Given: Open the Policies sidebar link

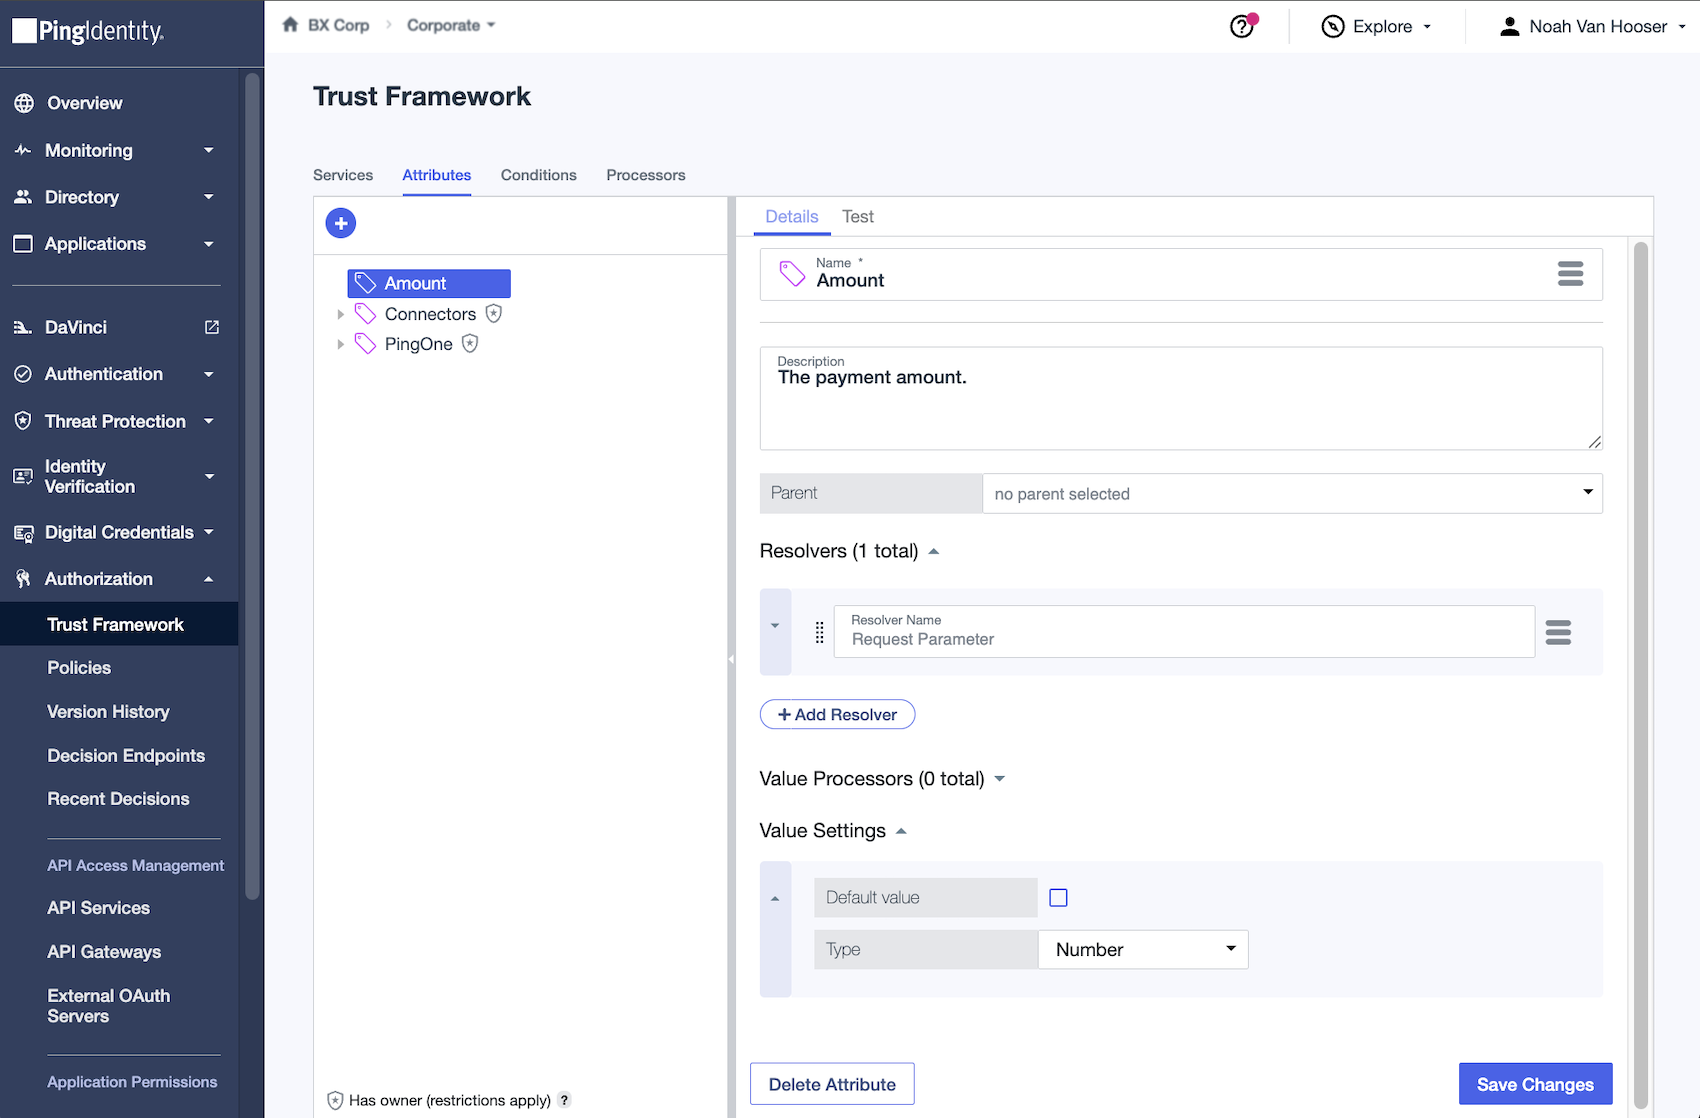Looking at the screenshot, I should (x=79, y=668).
